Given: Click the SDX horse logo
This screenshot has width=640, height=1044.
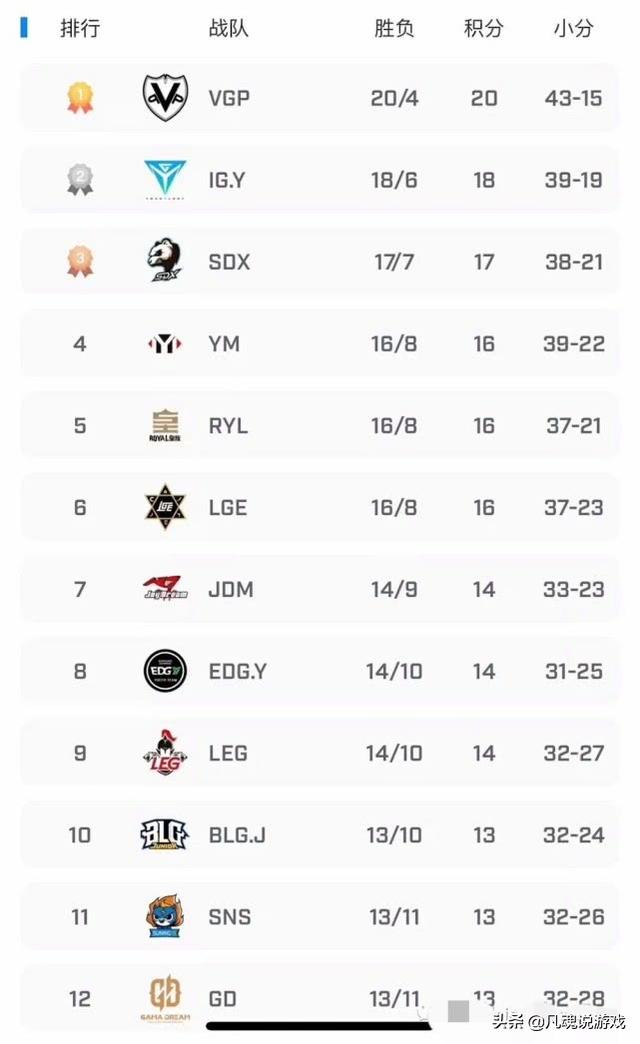Looking at the screenshot, I should [x=165, y=262].
